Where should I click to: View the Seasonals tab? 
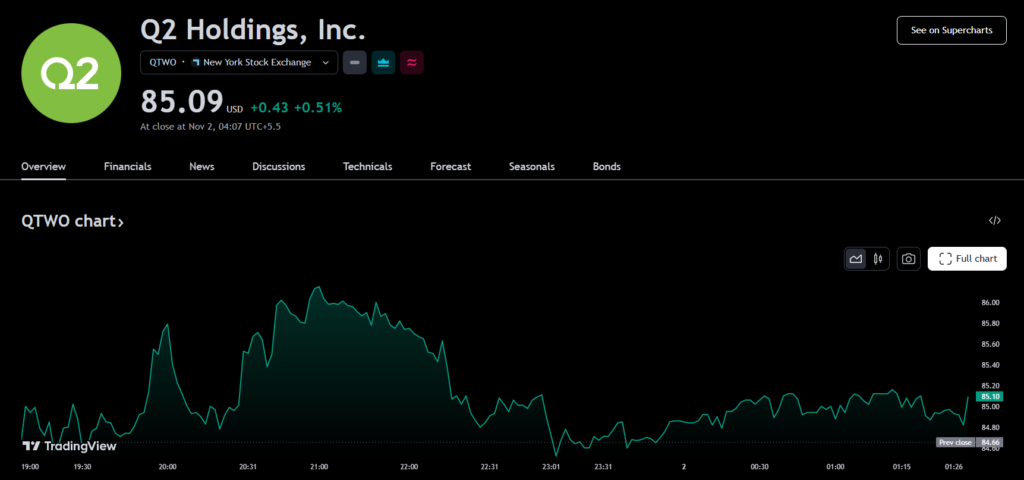(x=532, y=167)
